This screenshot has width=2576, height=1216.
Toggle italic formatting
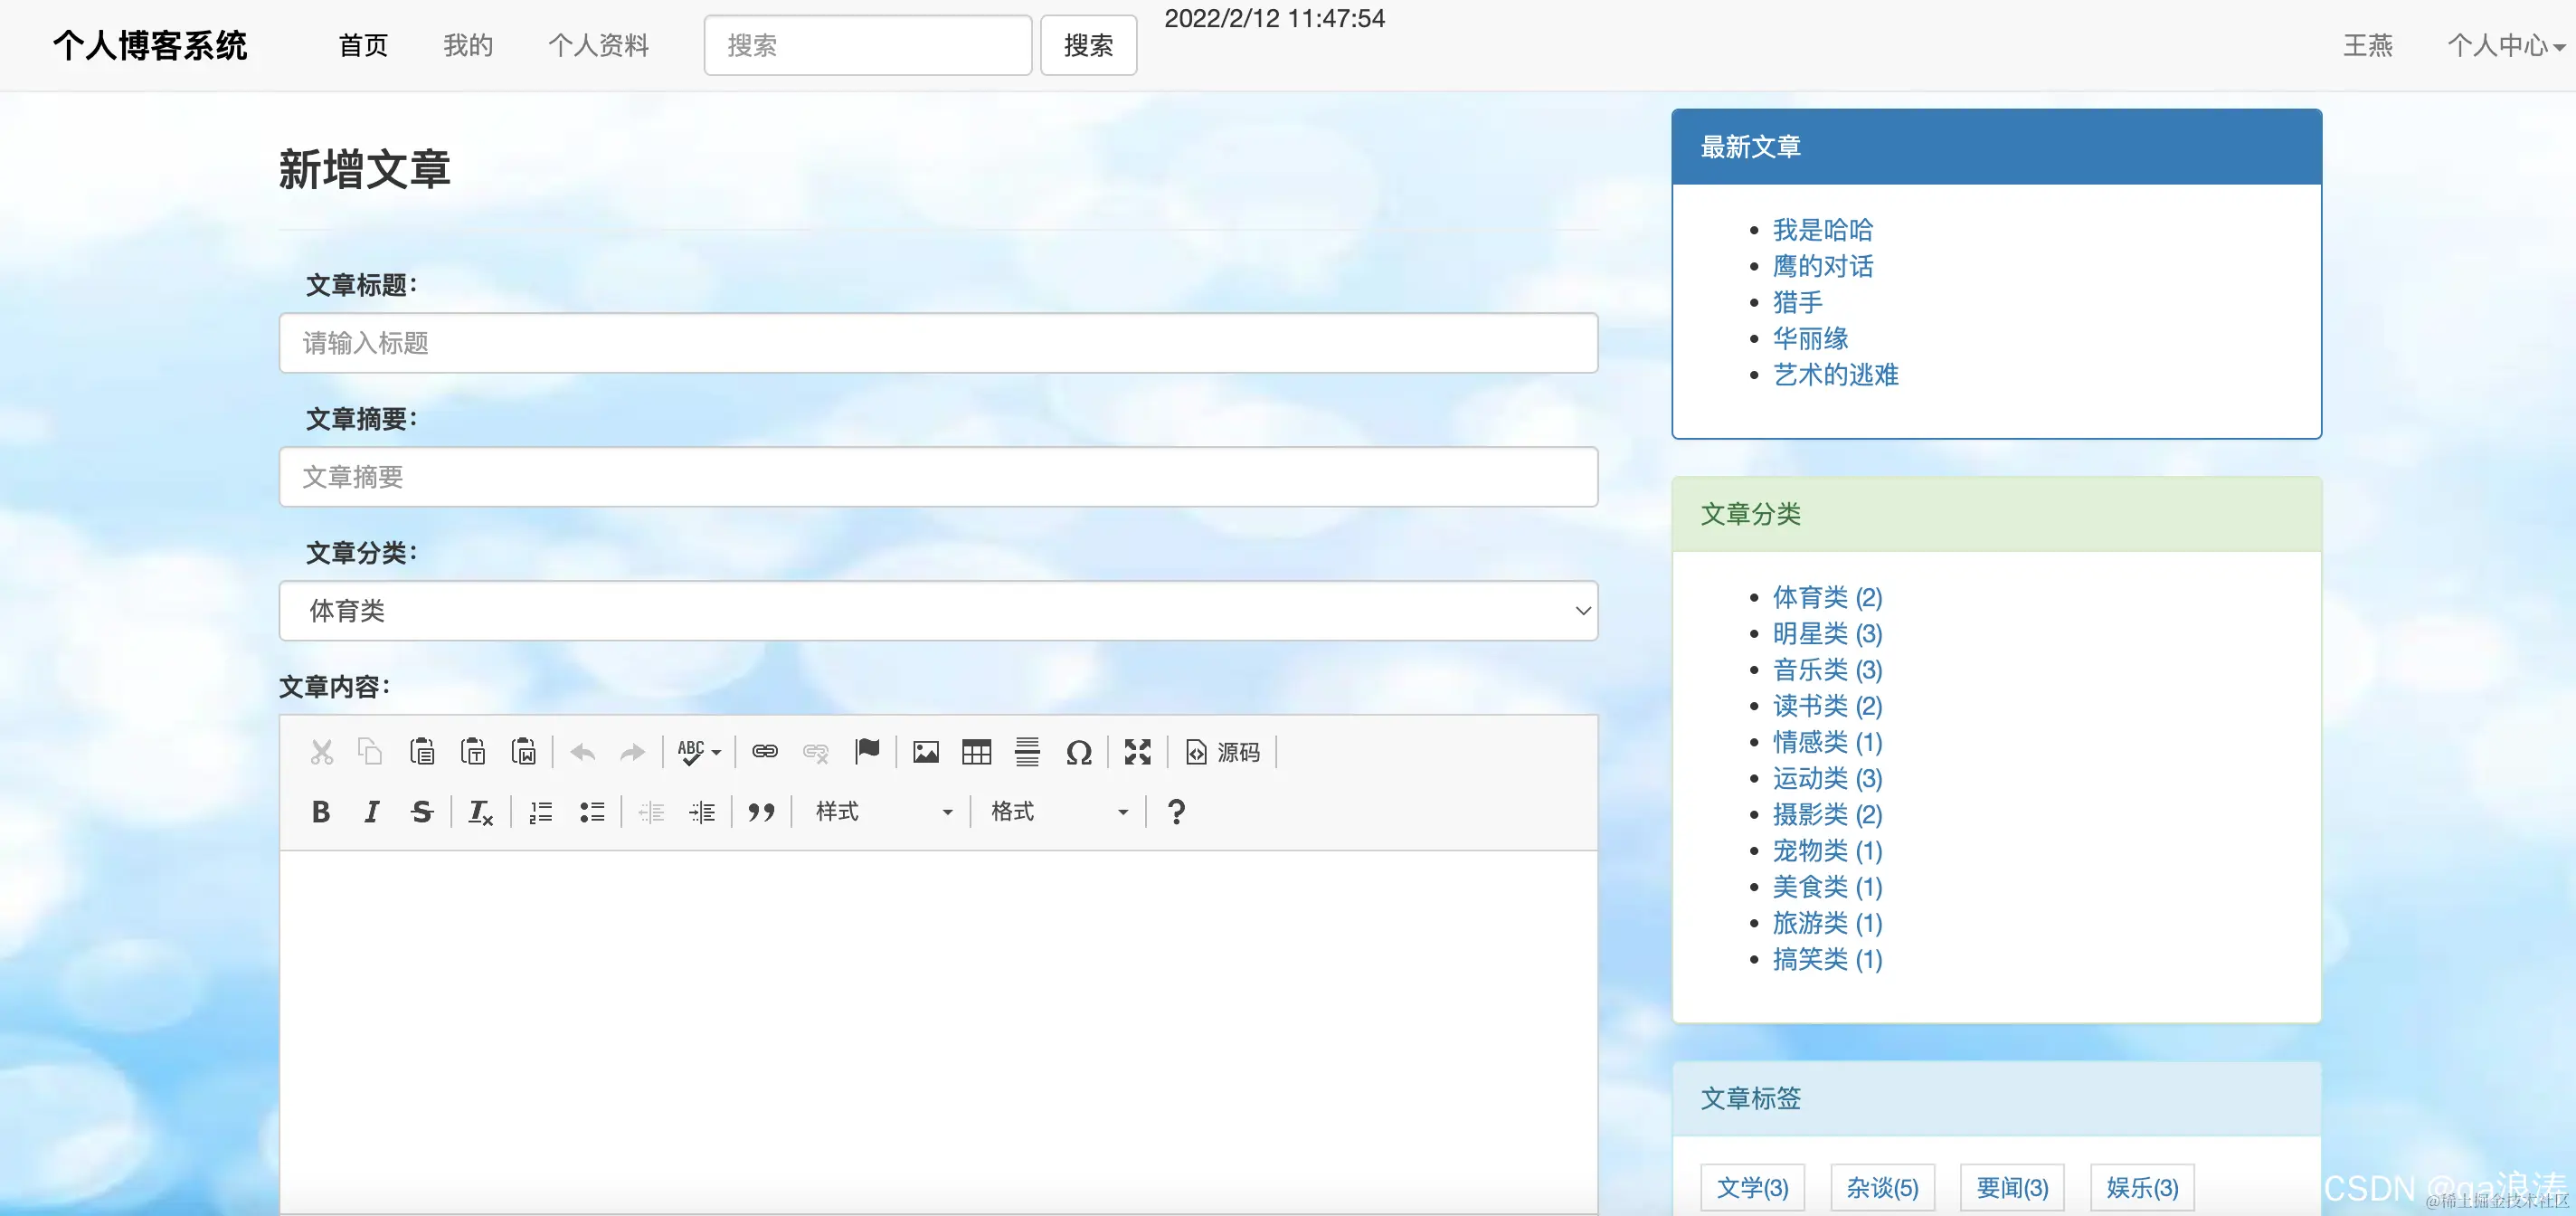pyautogui.click(x=370, y=812)
